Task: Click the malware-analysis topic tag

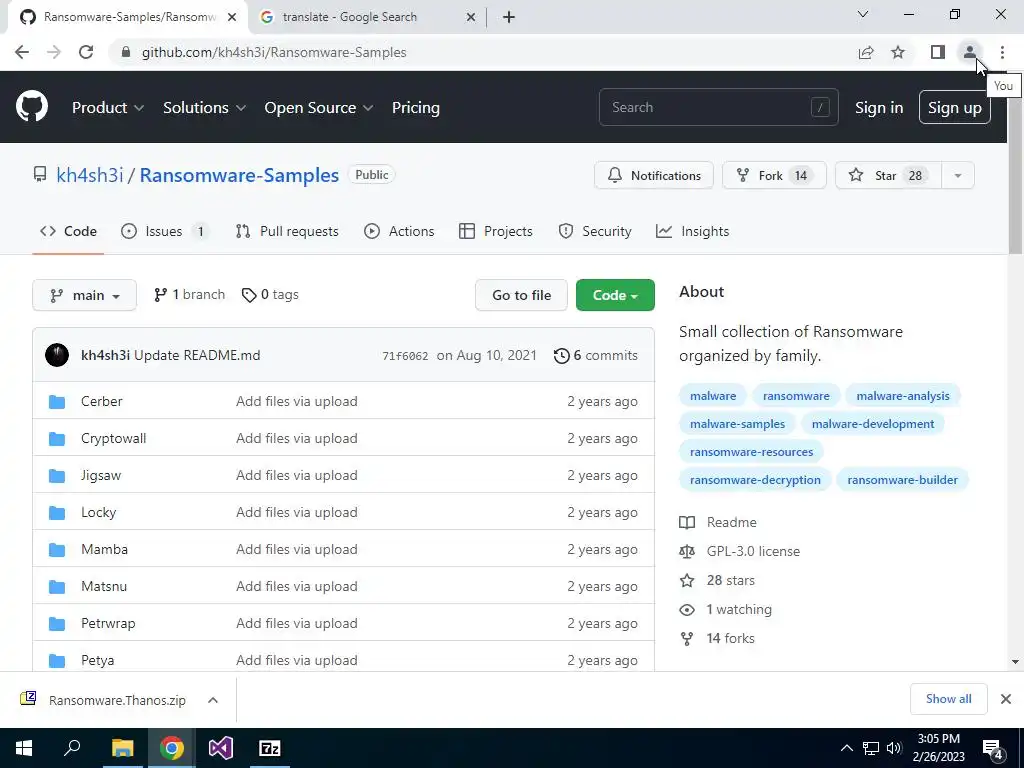Action: coord(903,396)
